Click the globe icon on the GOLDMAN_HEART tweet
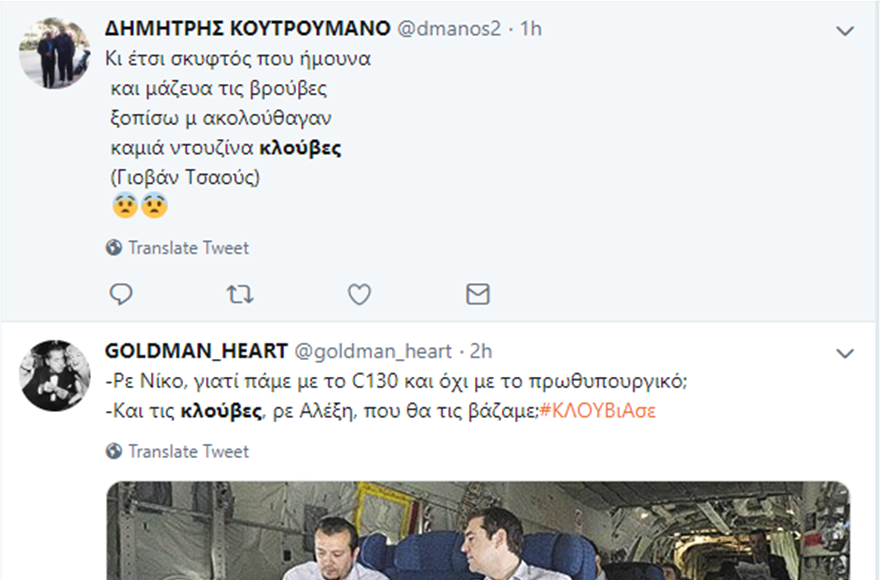This screenshot has width=880, height=580. click(113, 452)
